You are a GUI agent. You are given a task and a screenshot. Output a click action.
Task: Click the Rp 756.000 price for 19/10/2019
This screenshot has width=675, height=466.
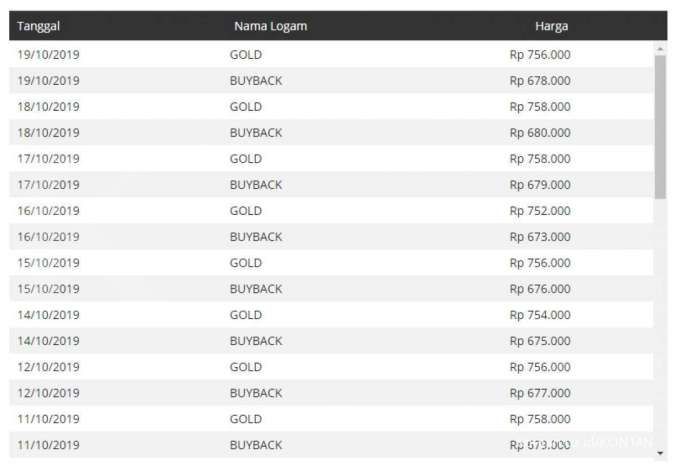[540, 55]
